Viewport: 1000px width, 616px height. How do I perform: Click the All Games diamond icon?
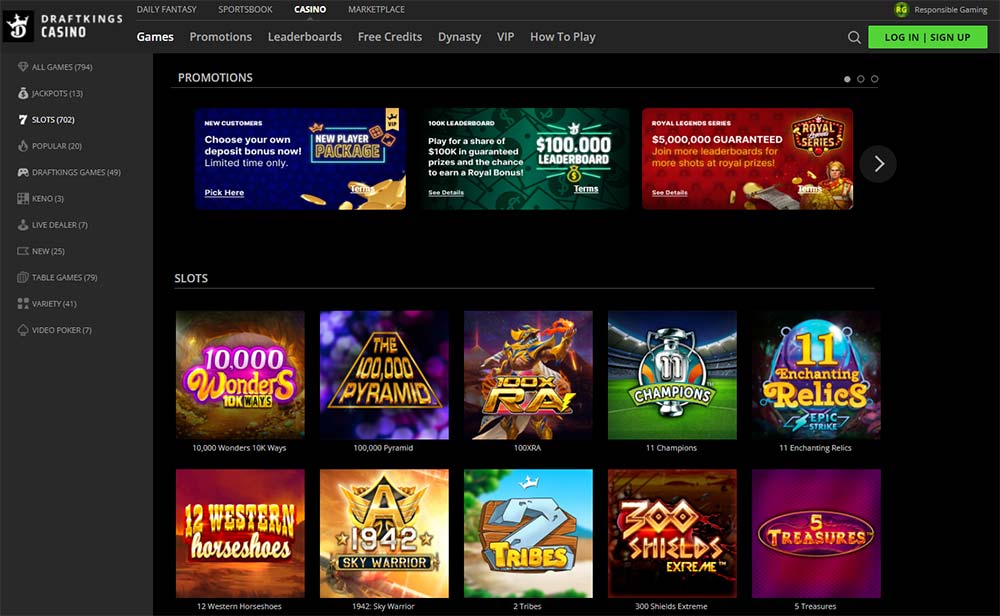coord(23,67)
